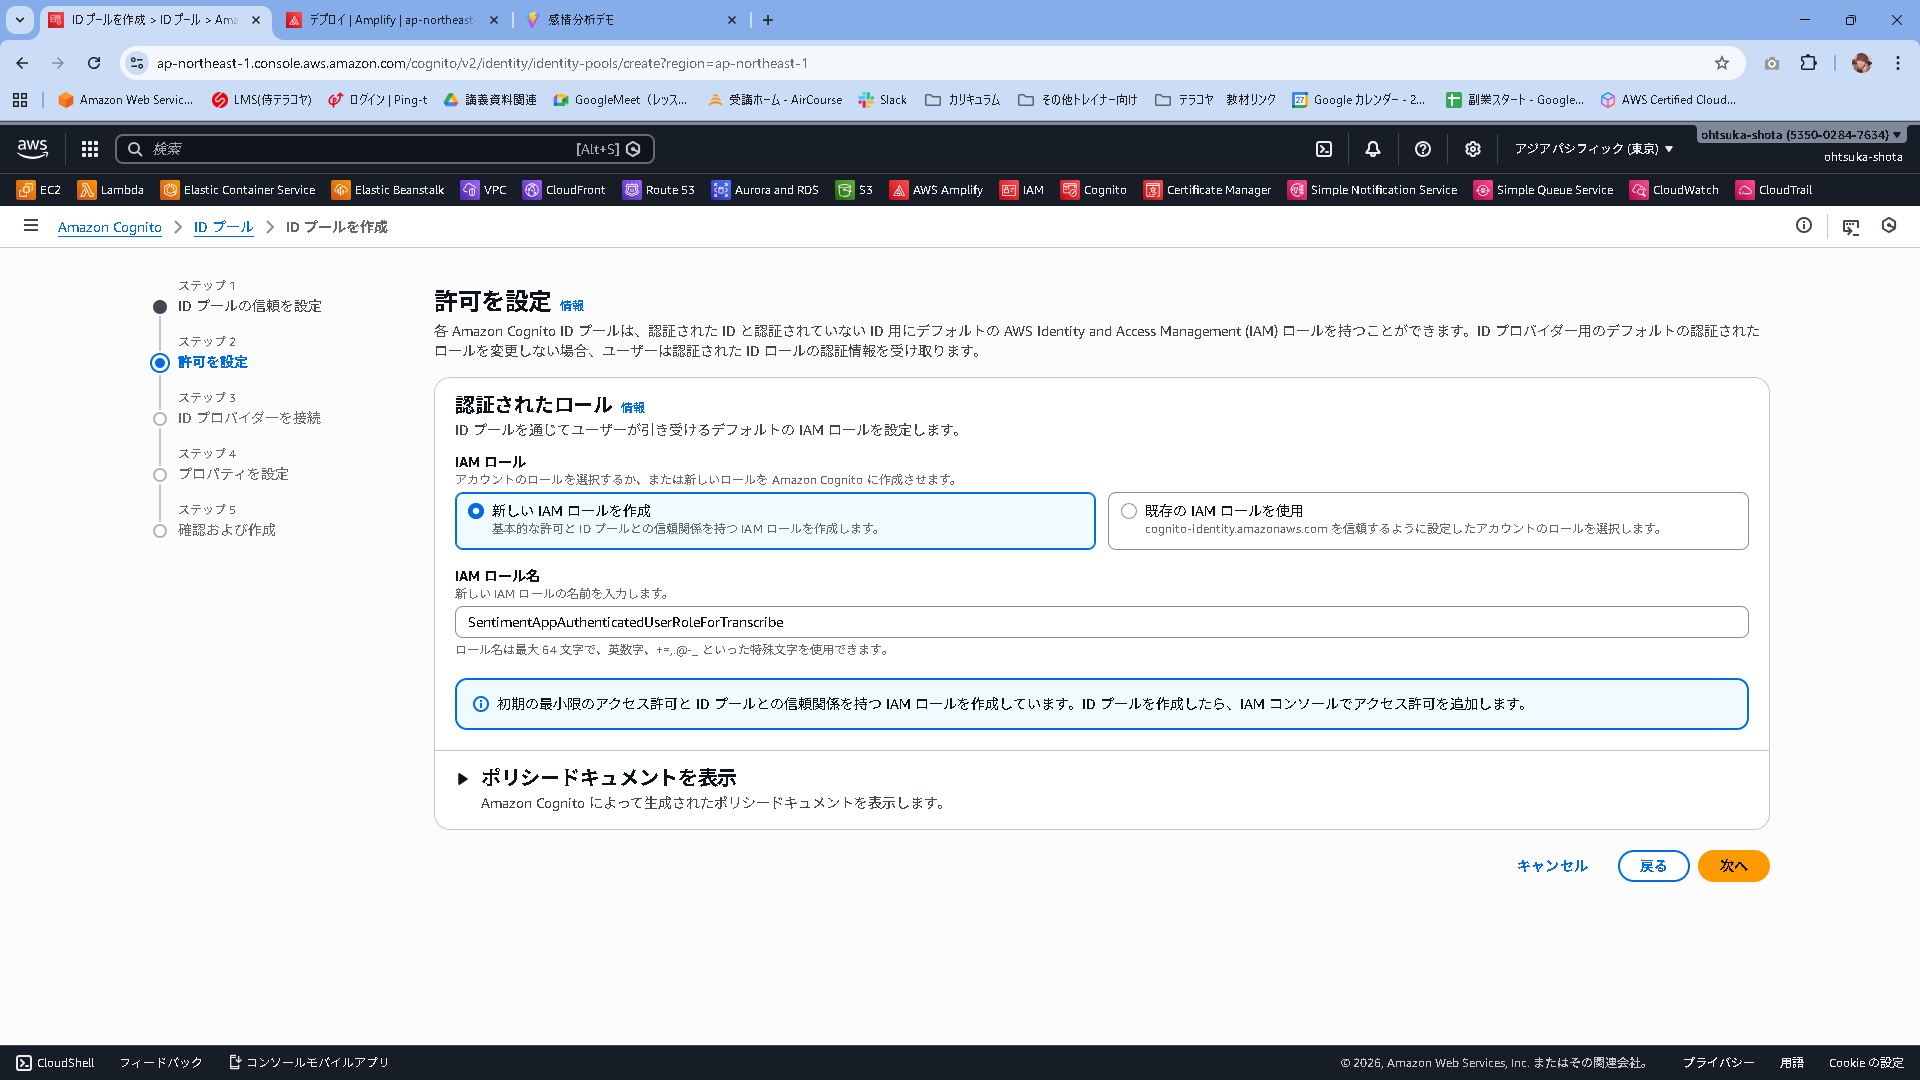Select '新しい IAM ロールを作成' radio option
The height and width of the screenshot is (1080, 1920).
click(476, 511)
